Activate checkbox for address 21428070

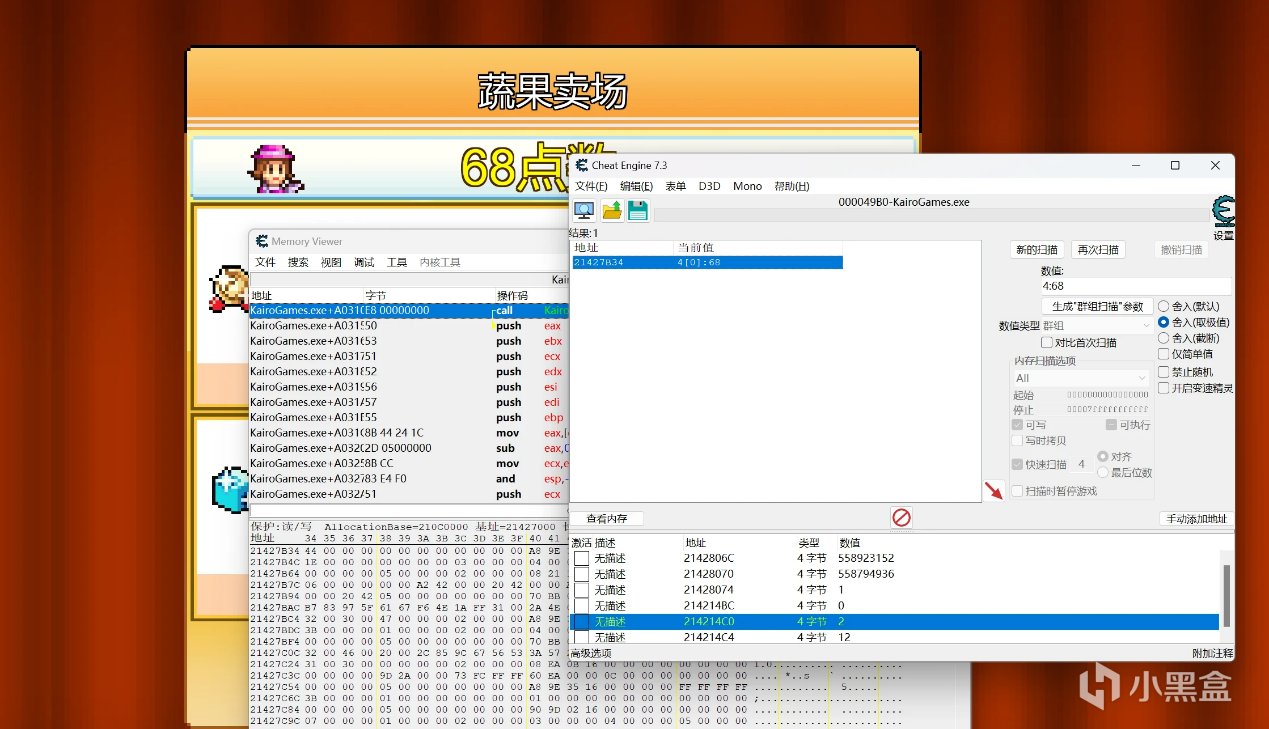click(582, 574)
